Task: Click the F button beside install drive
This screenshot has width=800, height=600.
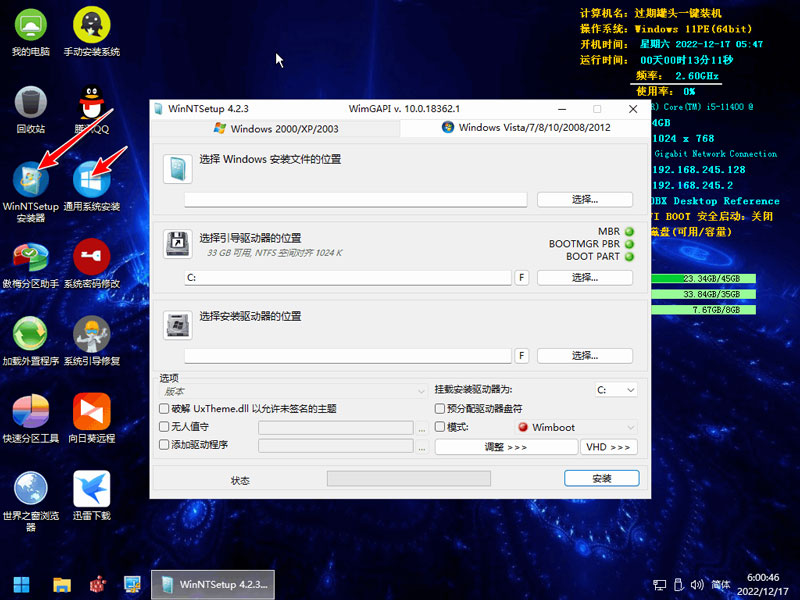Action: tap(521, 356)
